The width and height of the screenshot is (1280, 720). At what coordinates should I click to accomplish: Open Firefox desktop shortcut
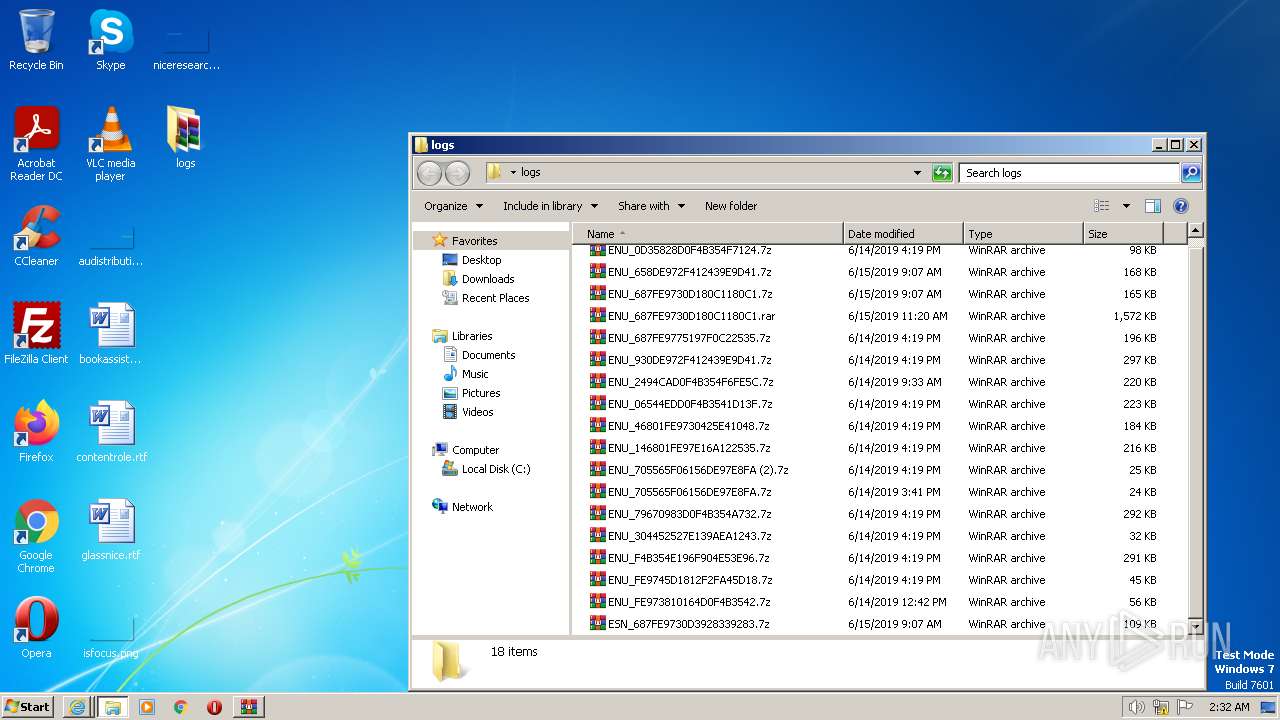(36, 432)
